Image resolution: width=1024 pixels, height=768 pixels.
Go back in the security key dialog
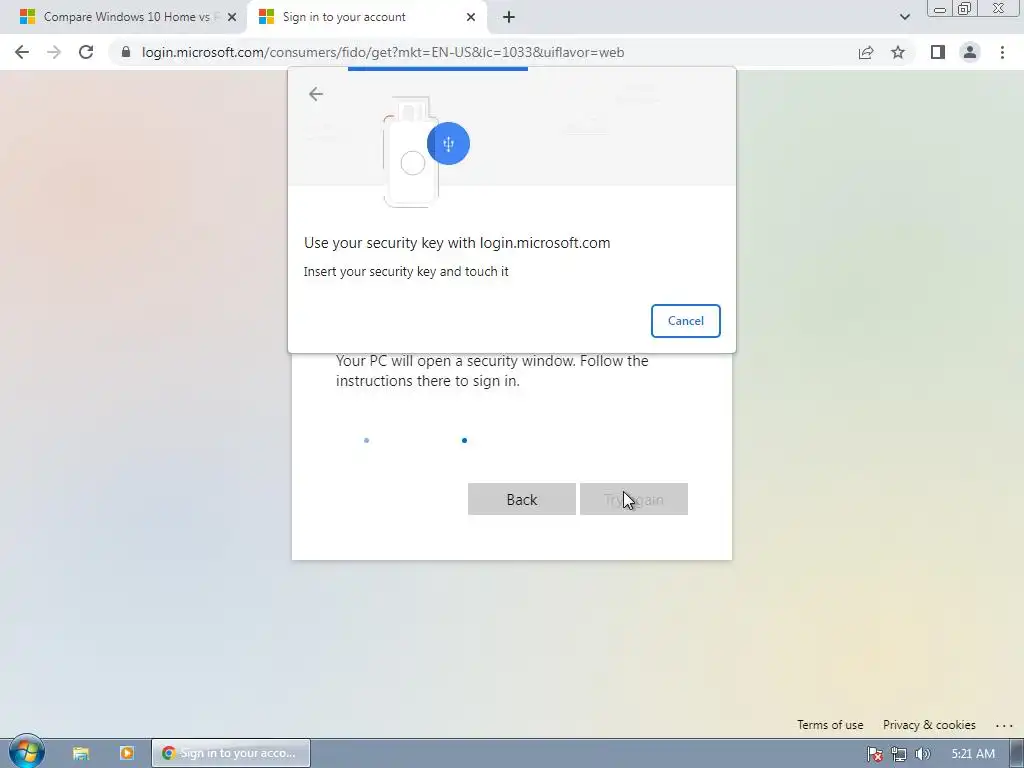(x=315, y=94)
